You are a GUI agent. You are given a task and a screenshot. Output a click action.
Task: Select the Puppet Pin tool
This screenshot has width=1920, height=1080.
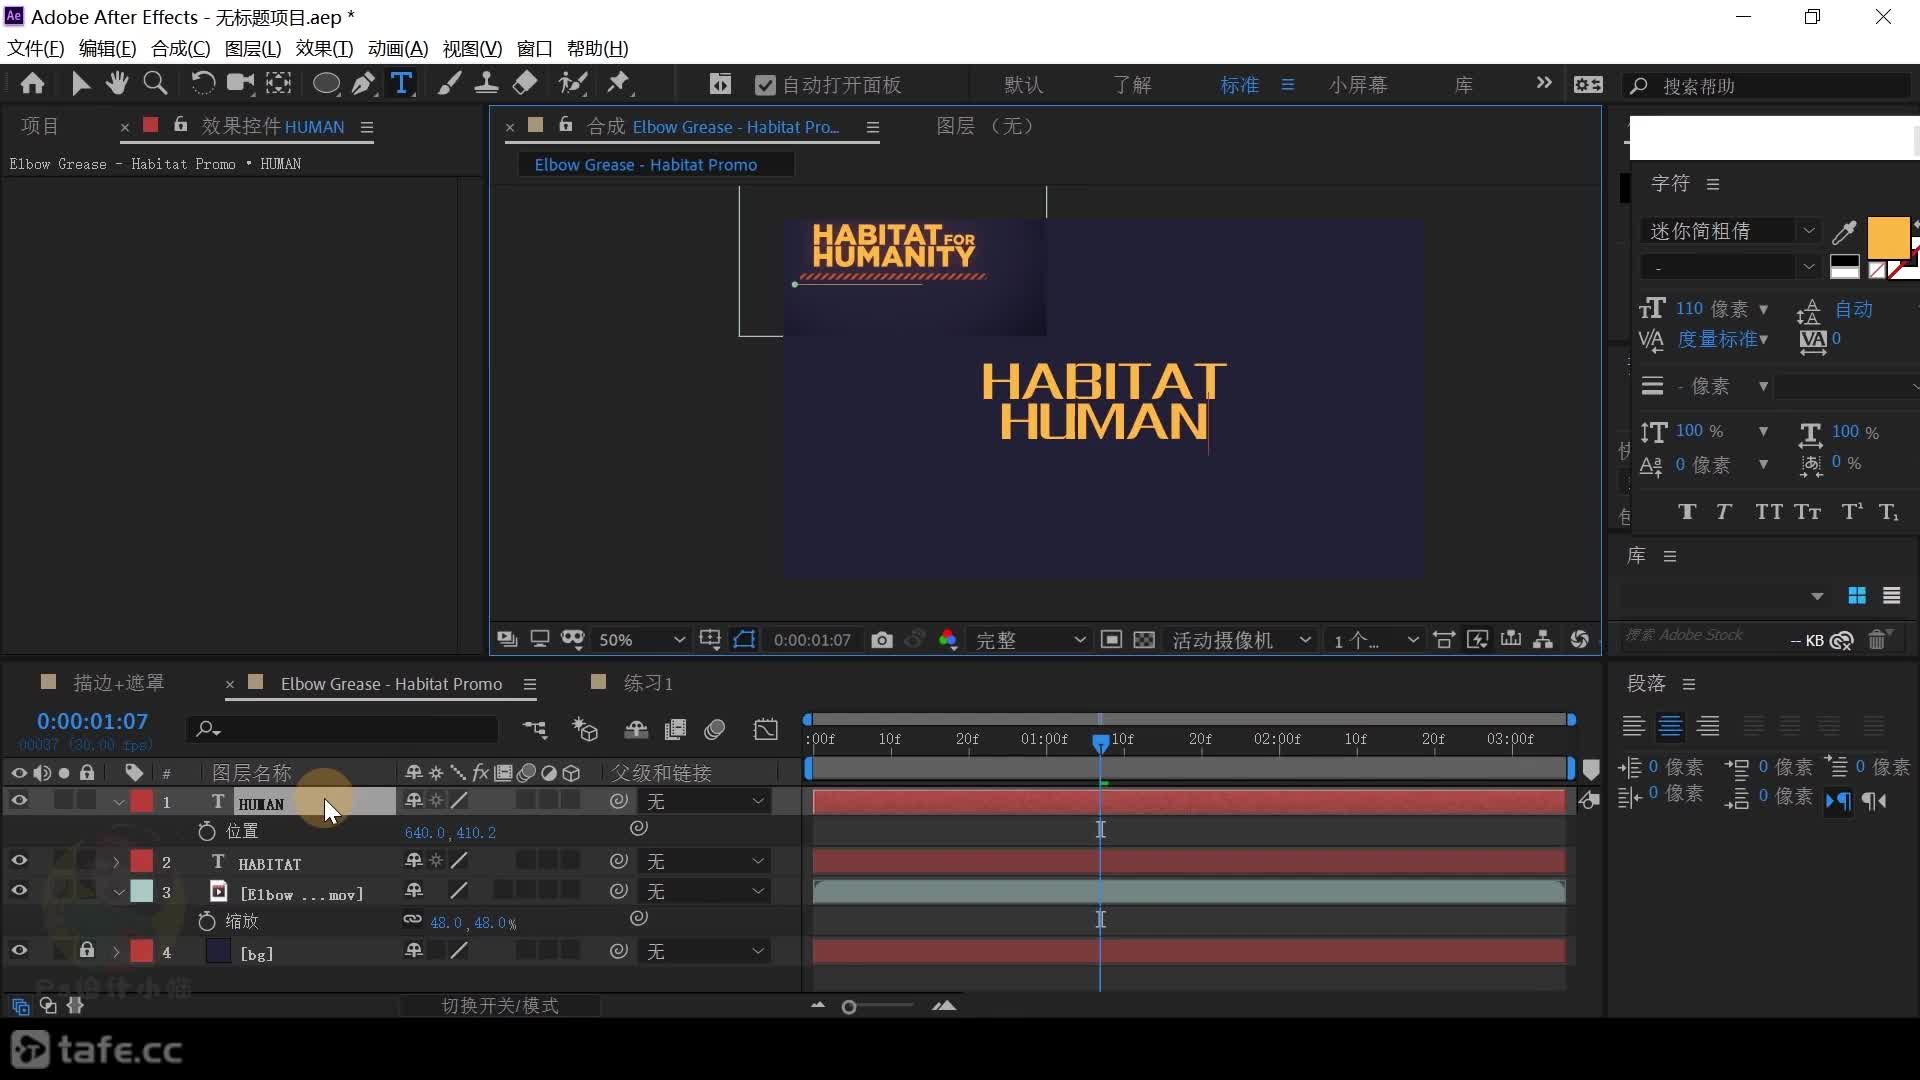click(x=619, y=84)
